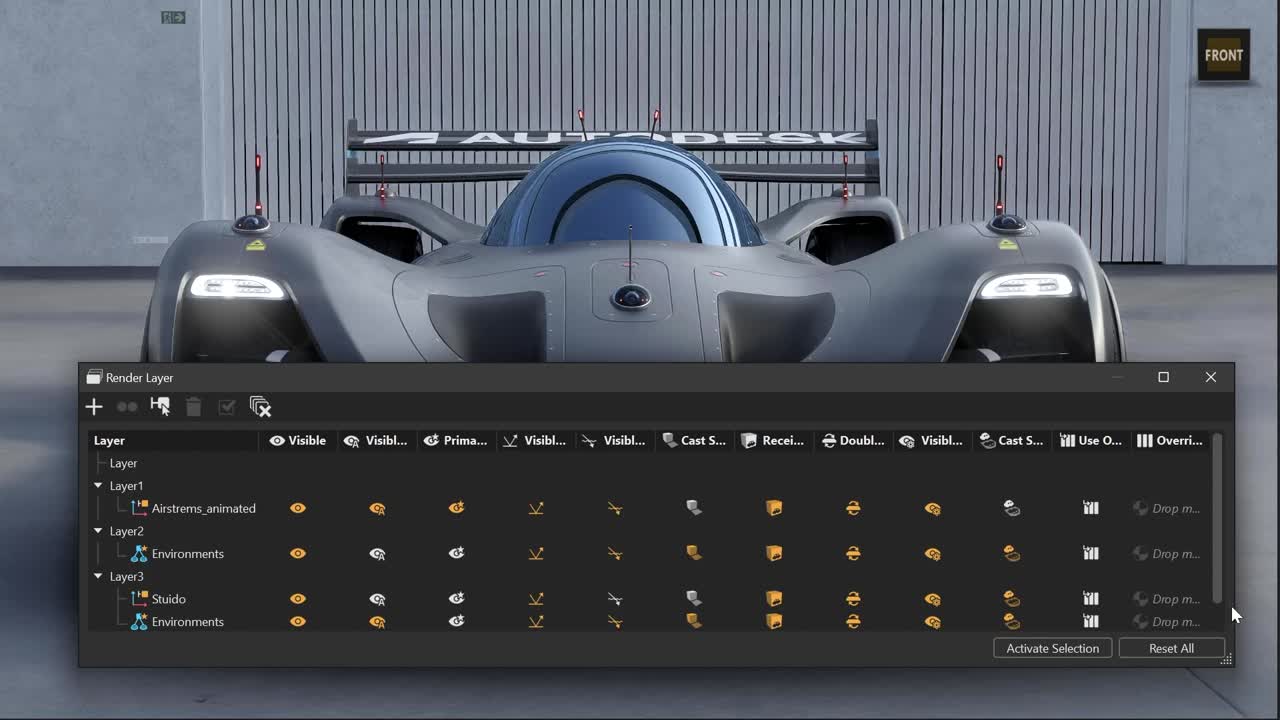
Task: Toggle reflections visibility icon for Layer2's Environments
Action: [536, 553]
